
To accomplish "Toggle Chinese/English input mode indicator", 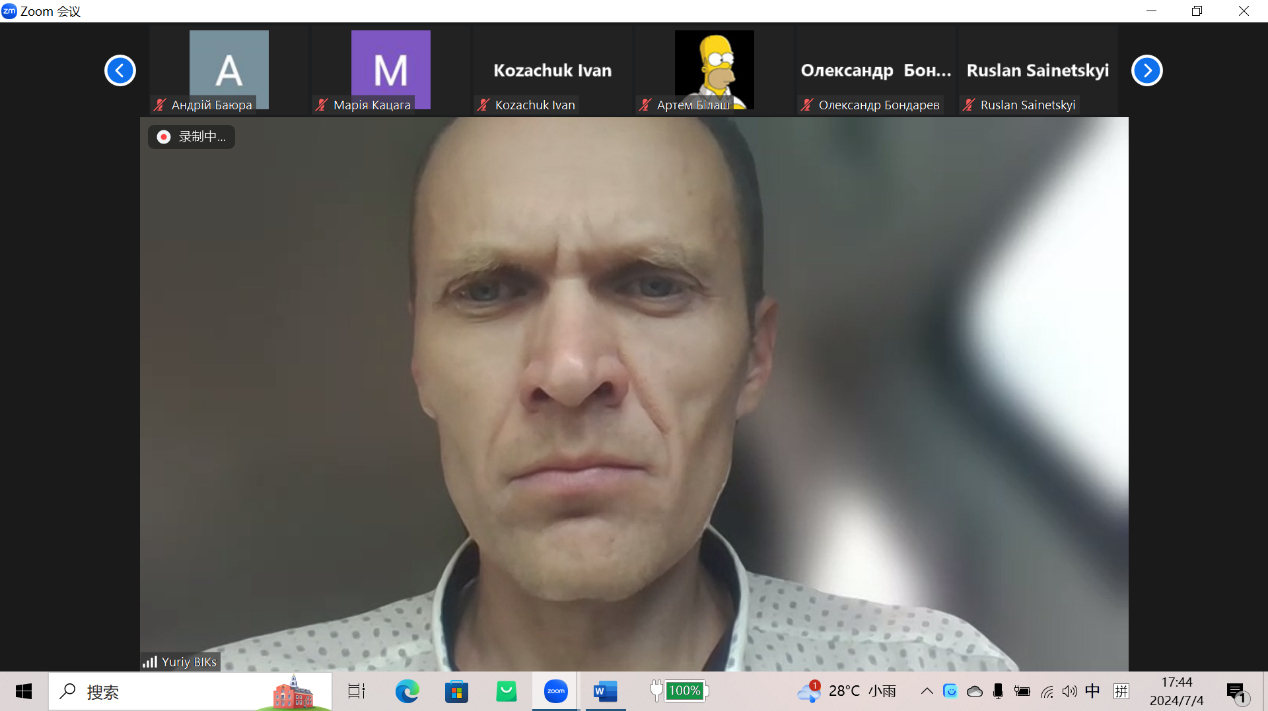I will tap(1093, 691).
